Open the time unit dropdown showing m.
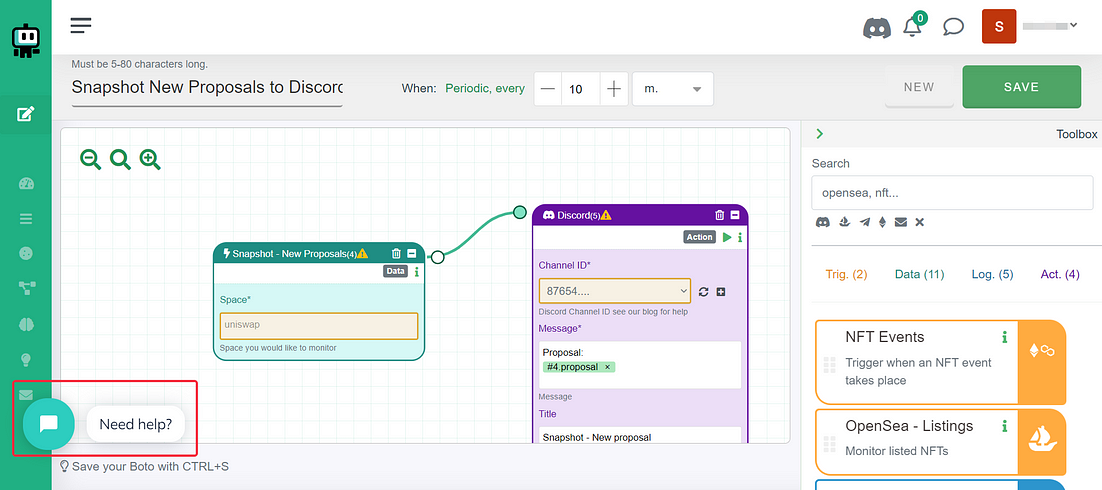 point(673,89)
